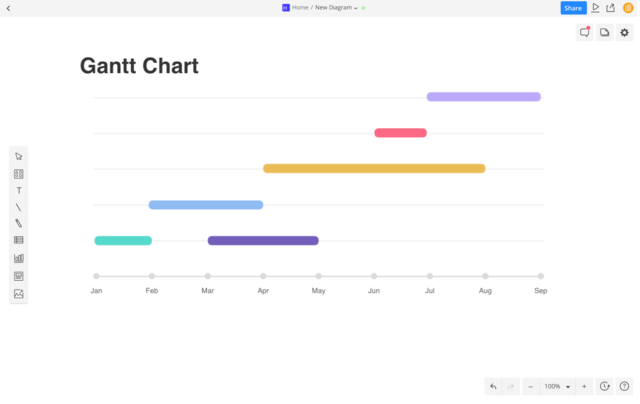The width and height of the screenshot is (640, 404).
Task: Select the Jan axis label
Action: [96, 291]
